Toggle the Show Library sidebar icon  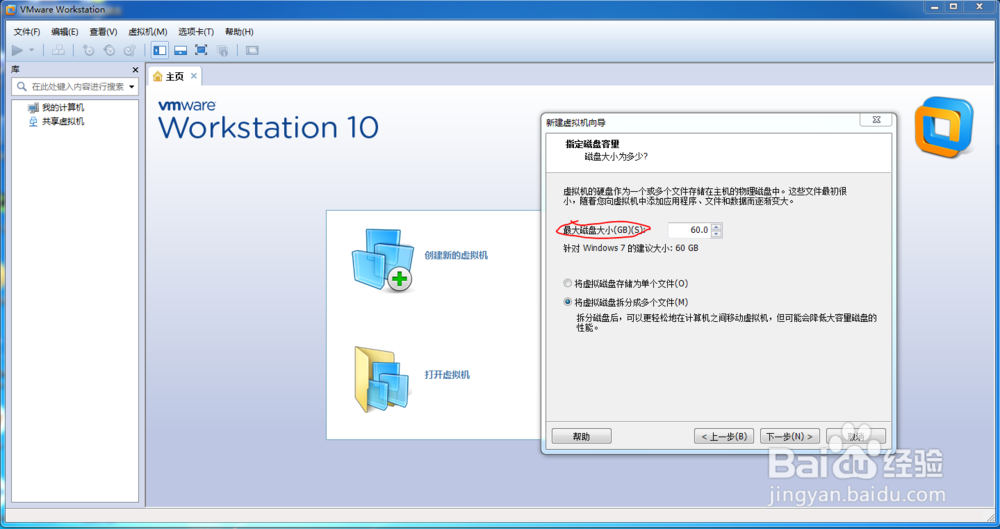(159, 50)
